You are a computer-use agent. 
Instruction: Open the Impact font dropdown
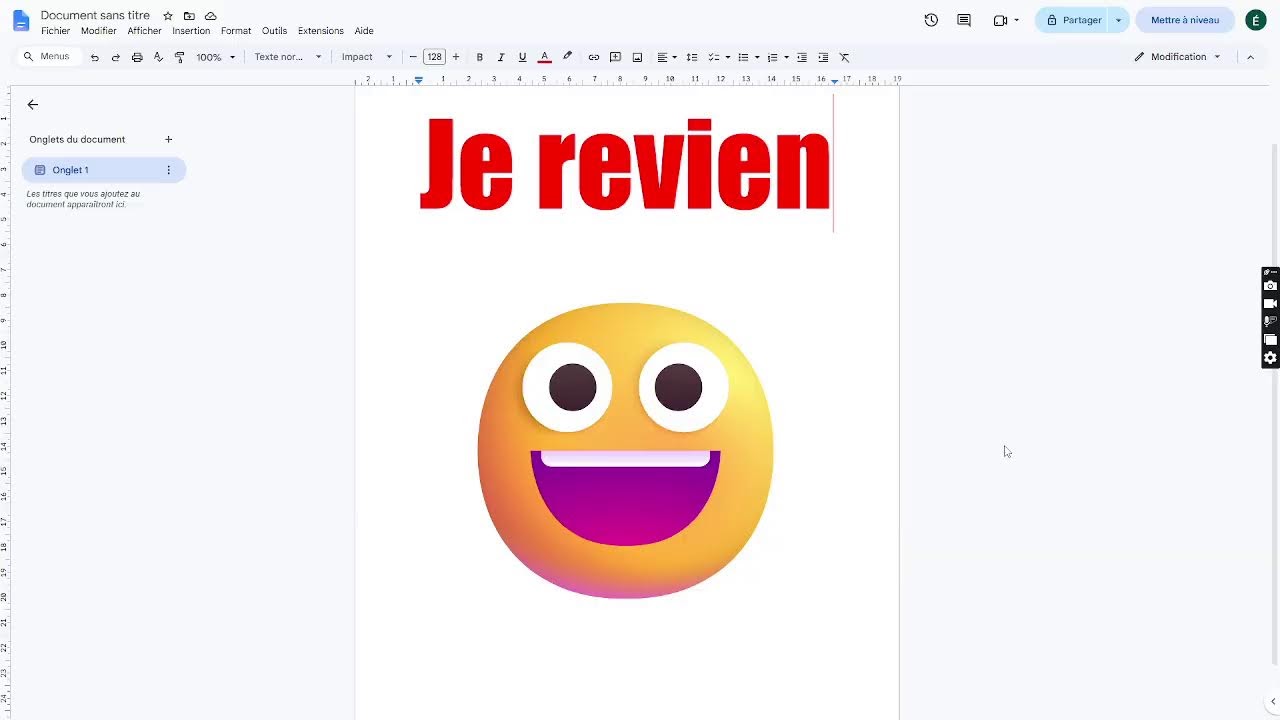(x=367, y=57)
